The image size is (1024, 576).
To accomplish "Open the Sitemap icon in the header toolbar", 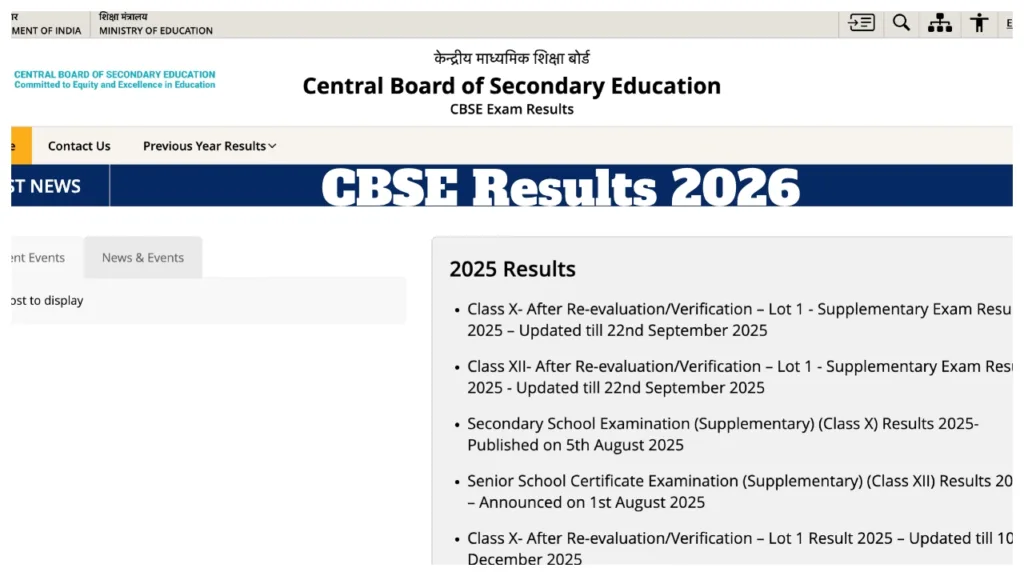I will tap(939, 22).
